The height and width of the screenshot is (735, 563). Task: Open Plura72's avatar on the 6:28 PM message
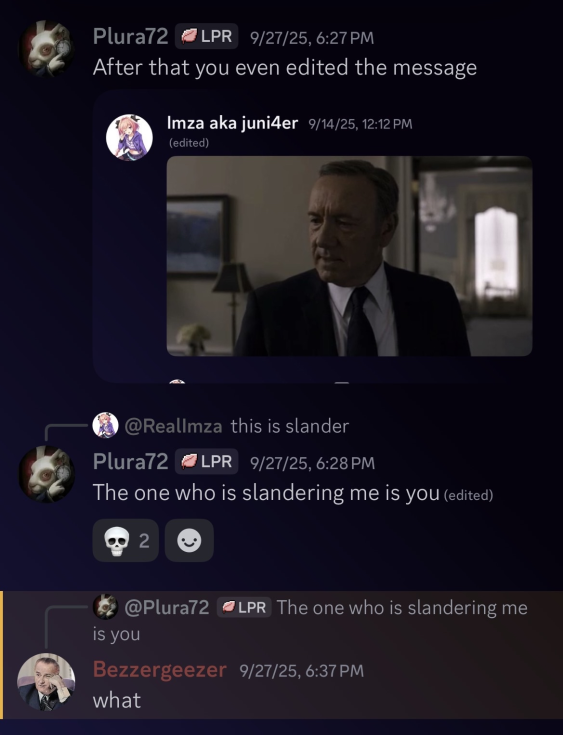pyautogui.click(x=46, y=474)
